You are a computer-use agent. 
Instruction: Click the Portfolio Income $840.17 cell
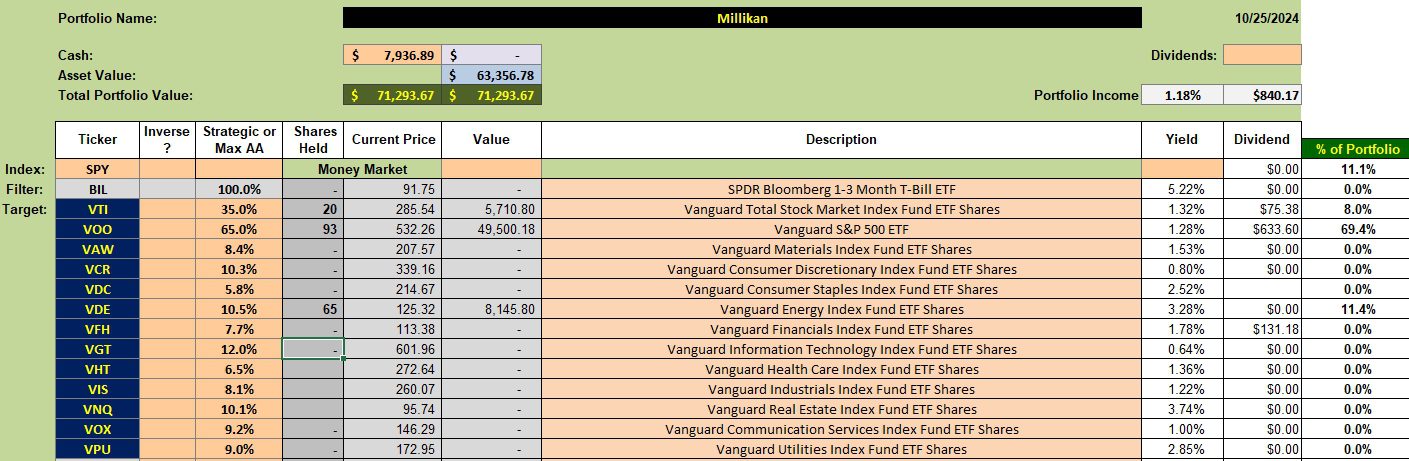pyautogui.click(x=1261, y=95)
